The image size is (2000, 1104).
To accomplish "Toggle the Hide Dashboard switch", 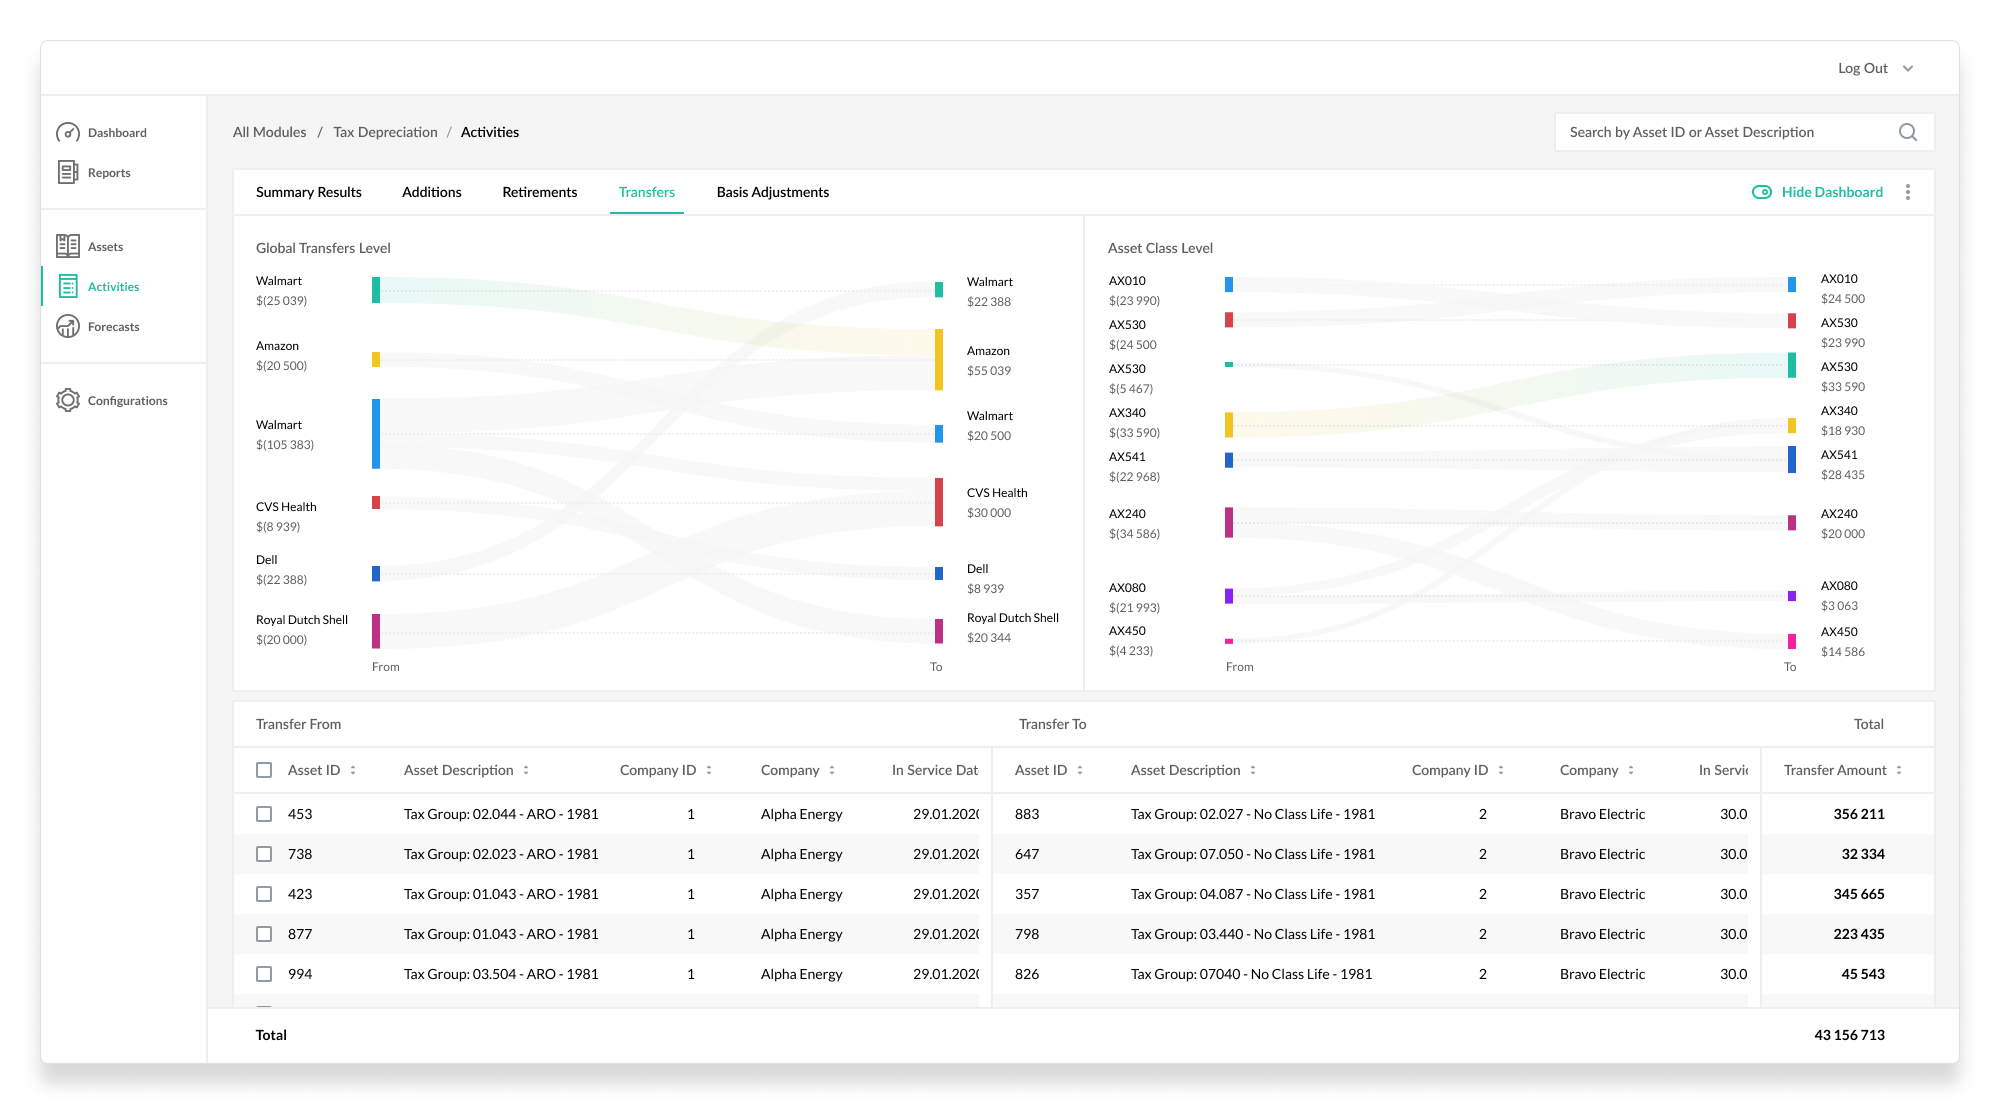I will click(1762, 192).
